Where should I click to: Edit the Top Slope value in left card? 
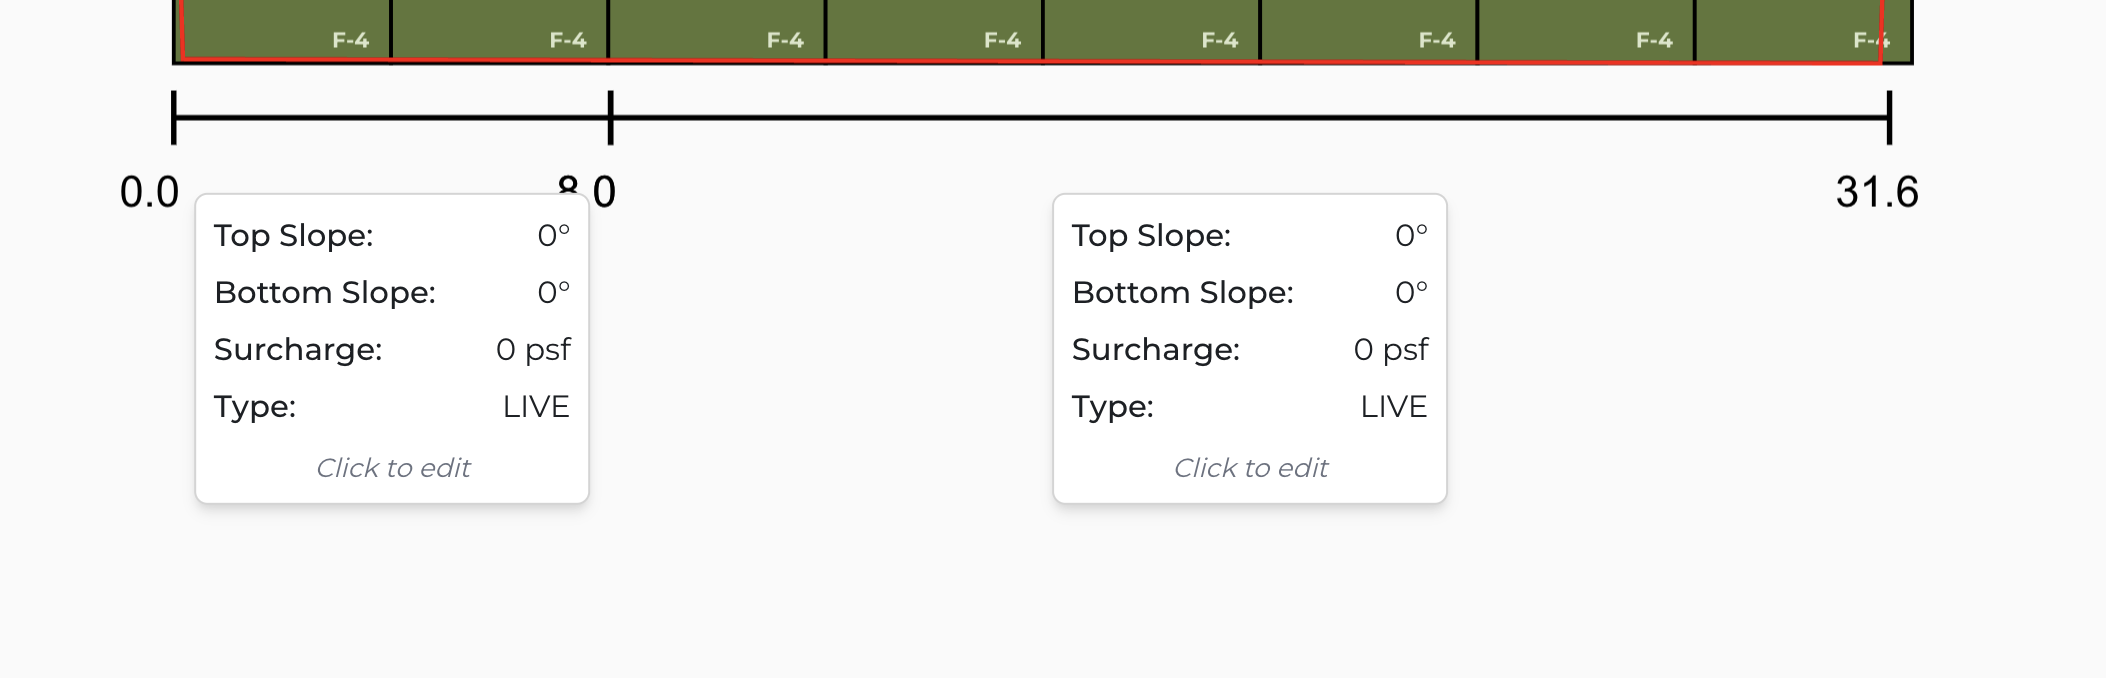[x=554, y=236]
